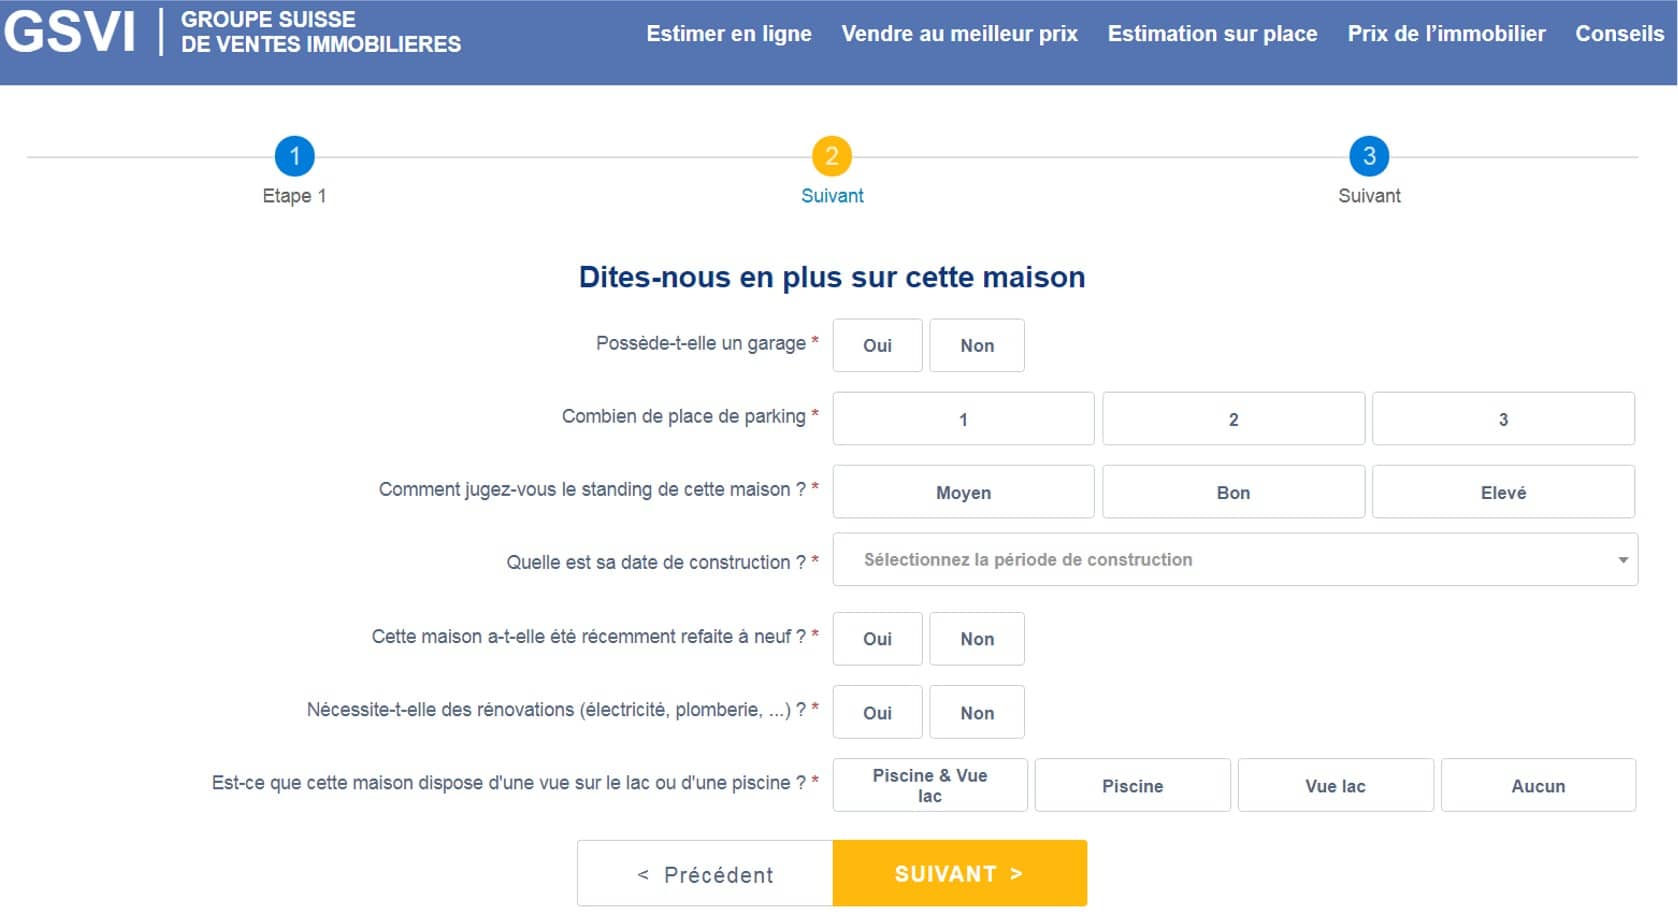This screenshot has width=1678, height=915.
Task: Choose Moyen standing option
Action: pos(963,492)
